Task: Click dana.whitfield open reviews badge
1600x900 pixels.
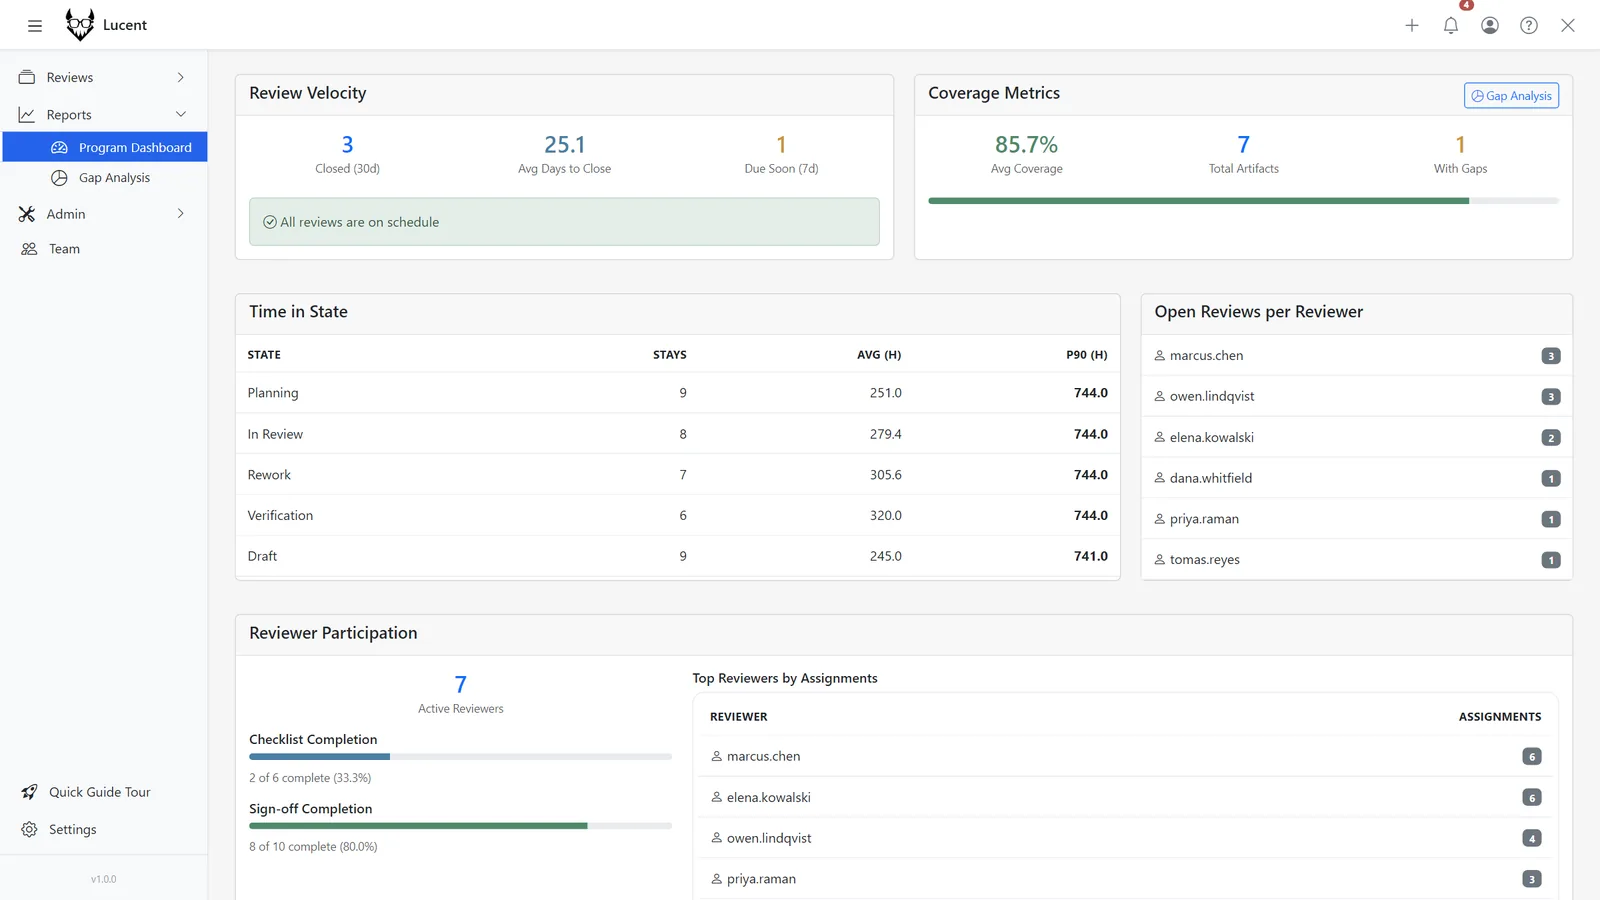Action: [1551, 479]
